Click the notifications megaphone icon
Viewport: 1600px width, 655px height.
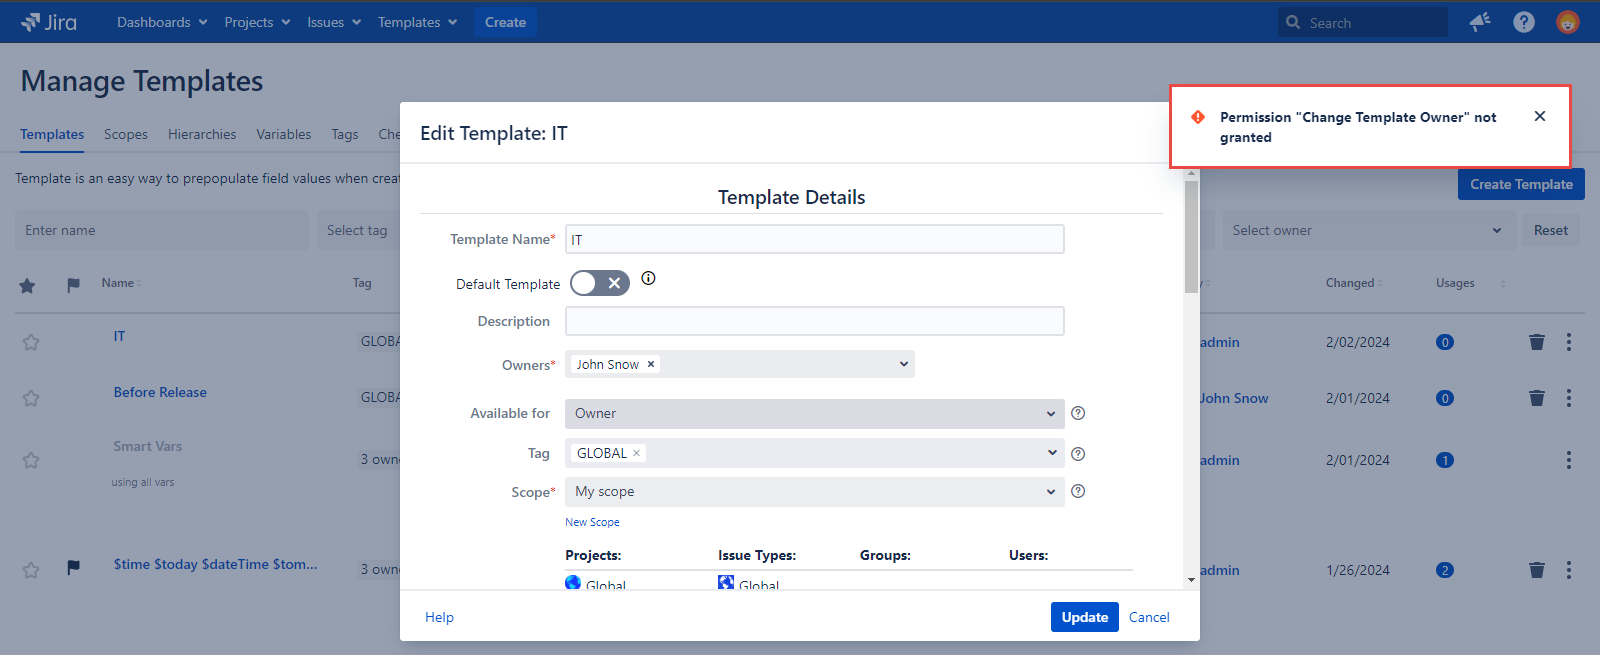pyautogui.click(x=1480, y=22)
